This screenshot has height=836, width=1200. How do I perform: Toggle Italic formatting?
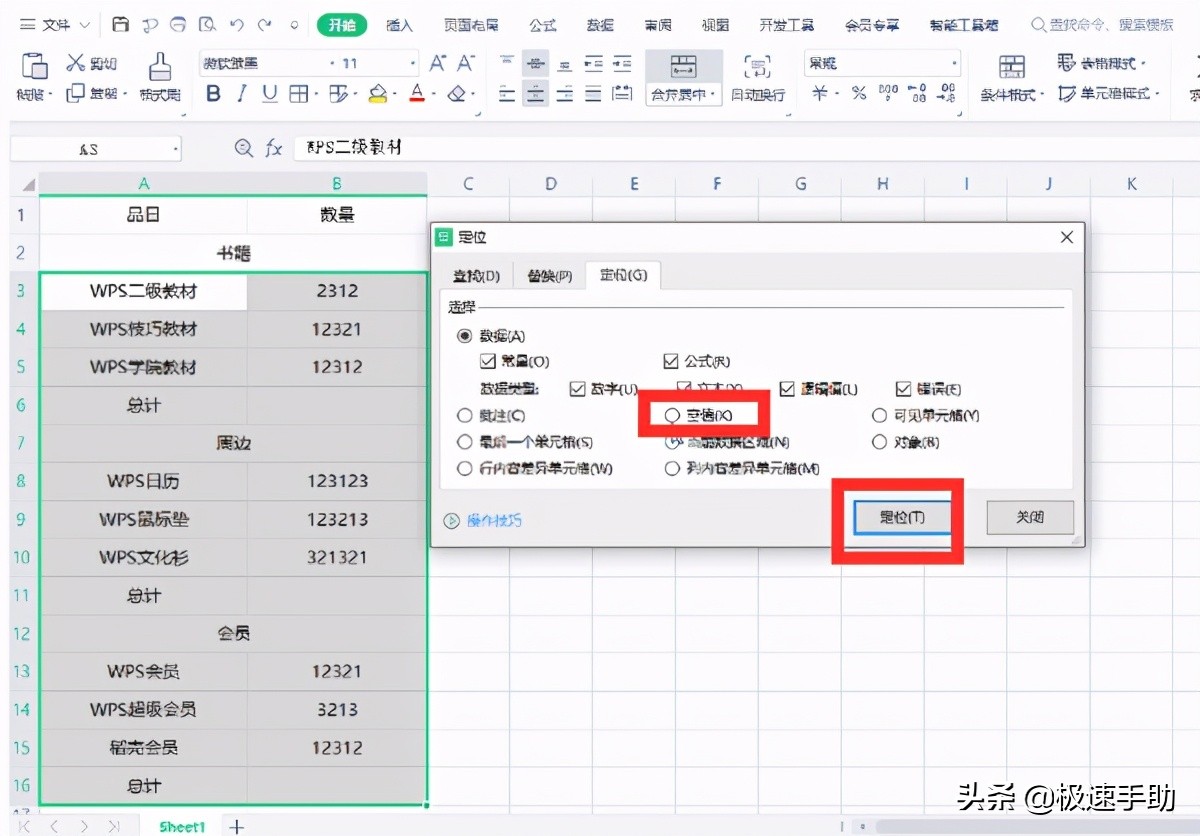coord(241,94)
